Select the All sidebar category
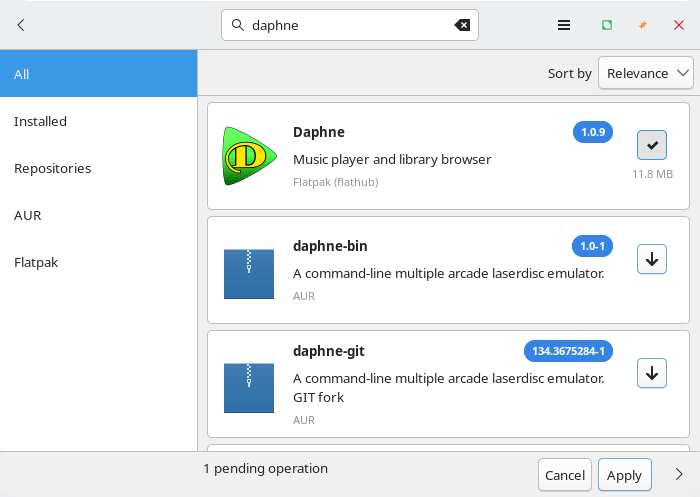The image size is (700, 497). 99,74
